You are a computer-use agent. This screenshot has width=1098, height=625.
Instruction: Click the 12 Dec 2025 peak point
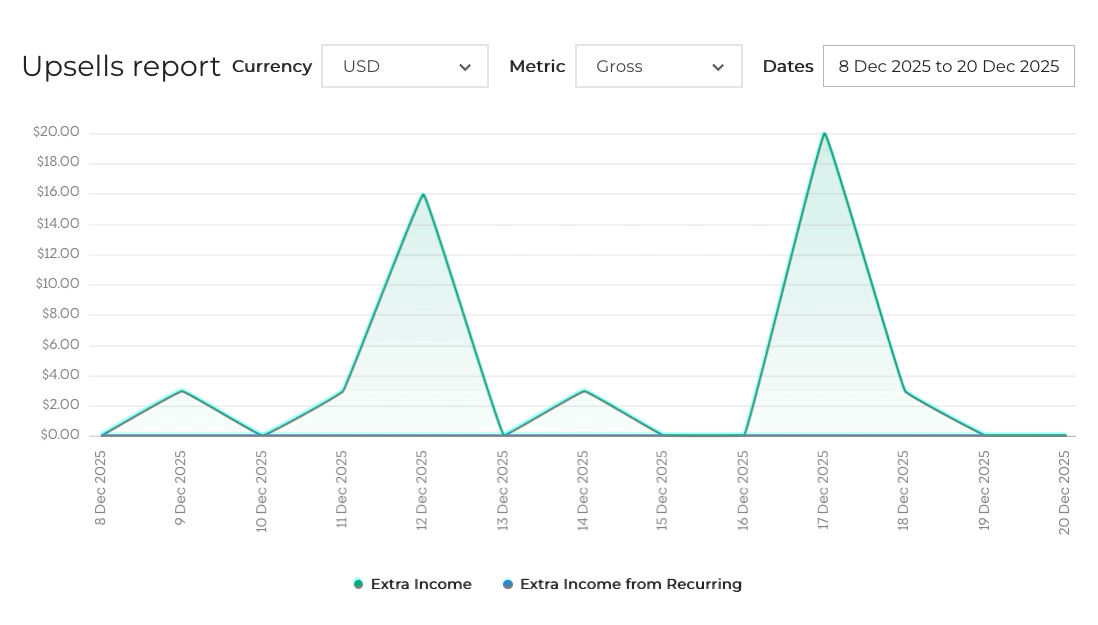coord(423,194)
